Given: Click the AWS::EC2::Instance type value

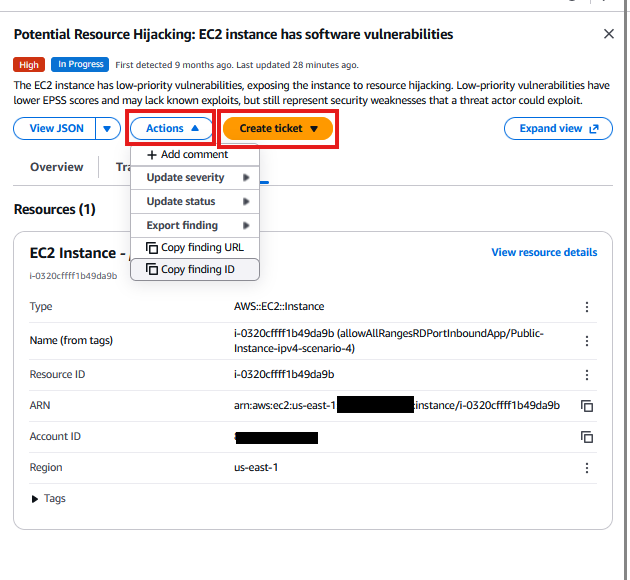Looking at the screenshot, I should point(279,306).
